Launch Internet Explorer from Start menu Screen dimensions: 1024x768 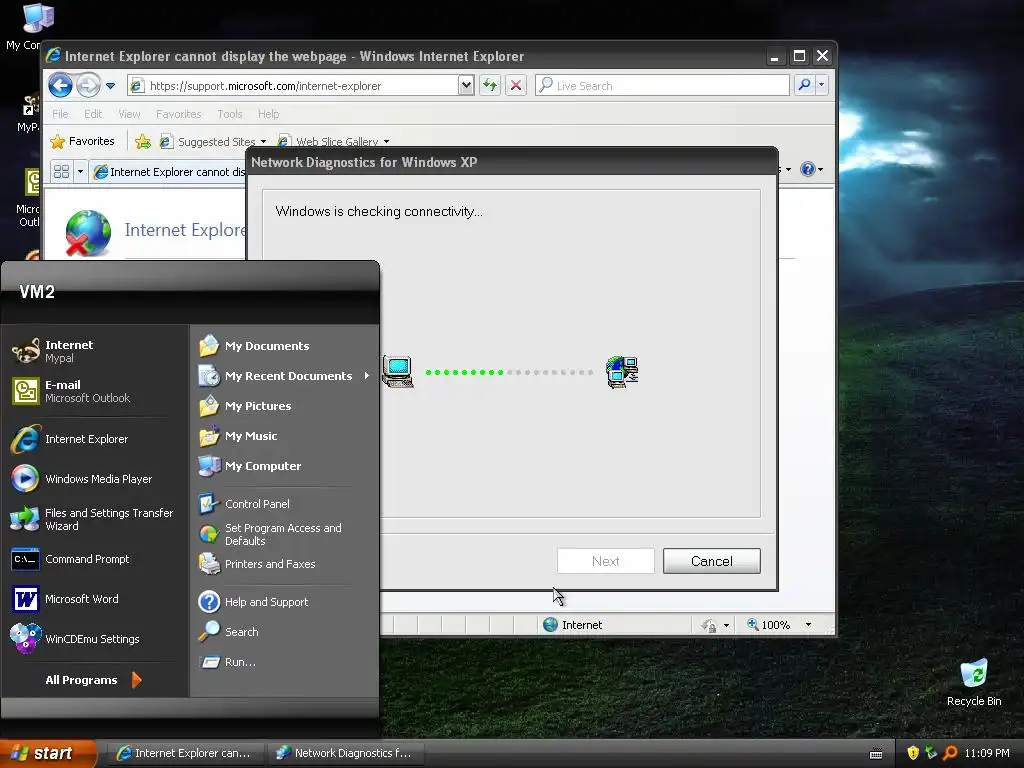95,439
